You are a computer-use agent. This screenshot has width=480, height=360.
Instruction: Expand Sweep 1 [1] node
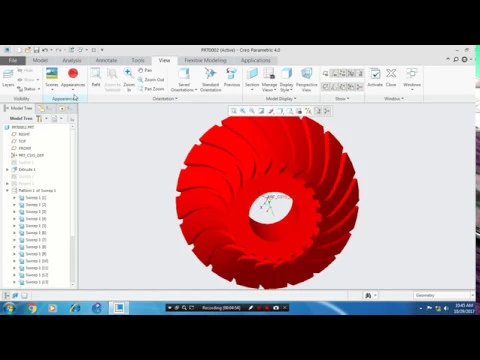click(14, 198)
